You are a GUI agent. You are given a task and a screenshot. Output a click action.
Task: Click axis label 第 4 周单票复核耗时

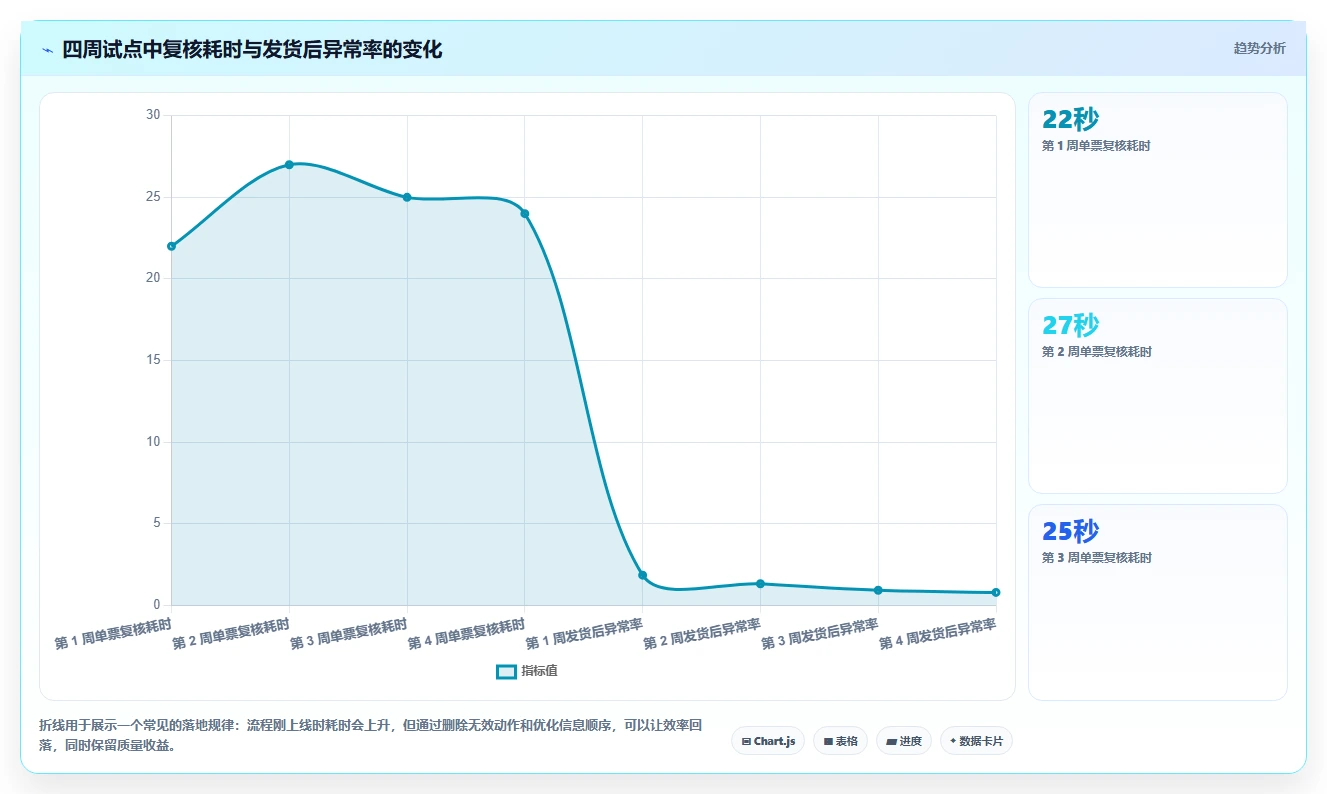point(466,633)
